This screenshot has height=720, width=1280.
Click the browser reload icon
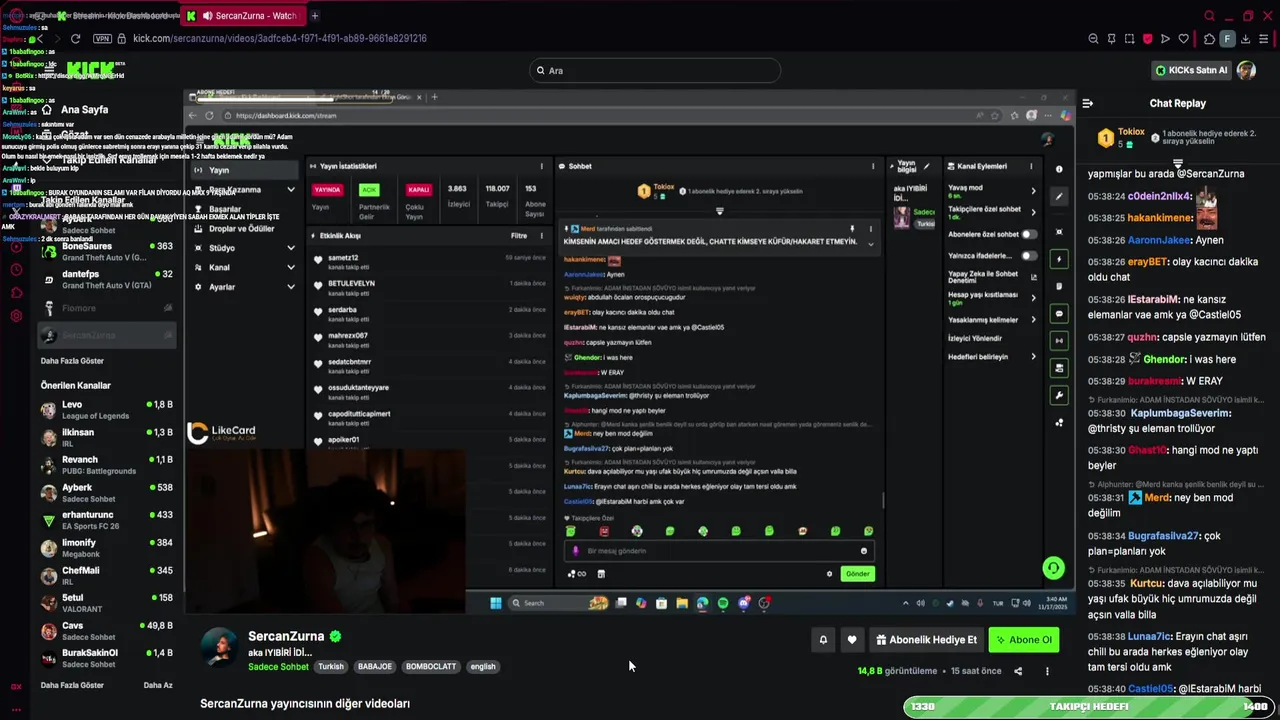coord(75,38)
